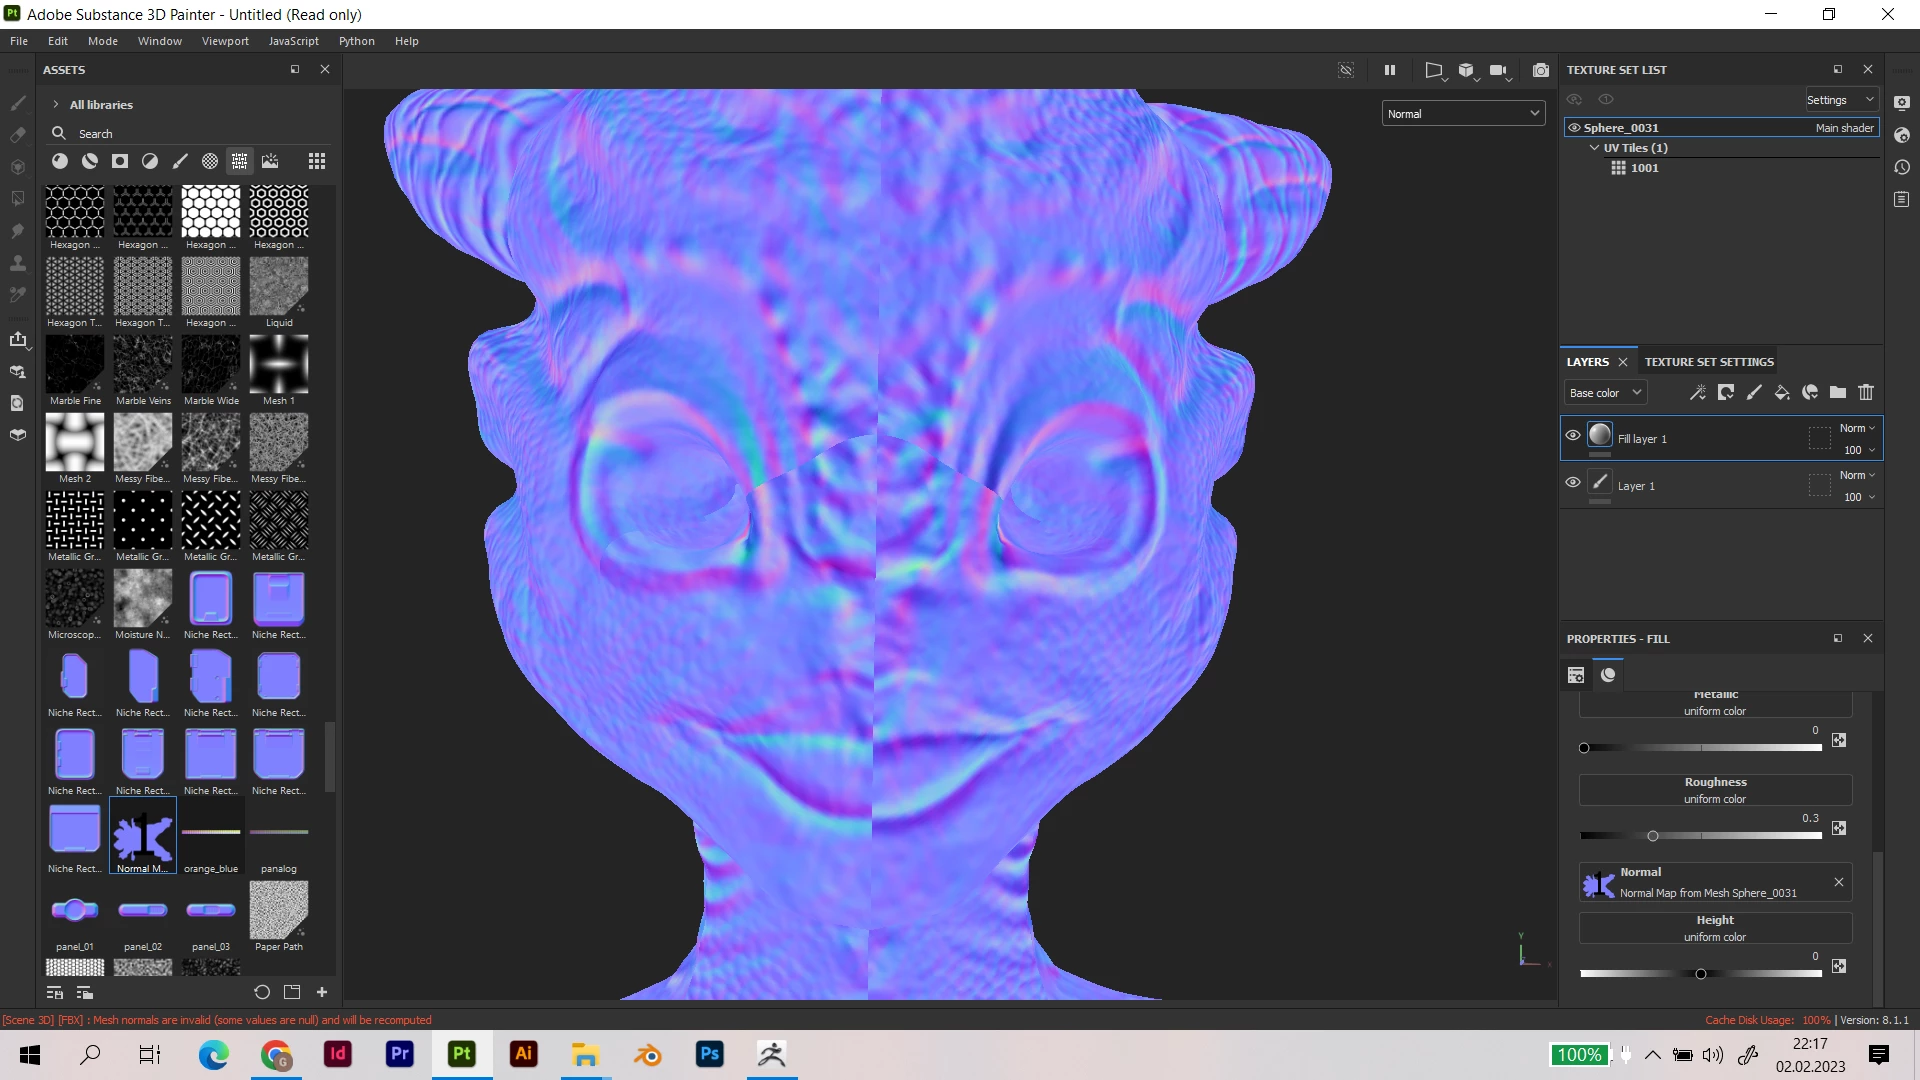Open the Base color channel dropdown
Viewport: 1920px width, 1080px height.
pyautogui.click(x=1604, y=393)
